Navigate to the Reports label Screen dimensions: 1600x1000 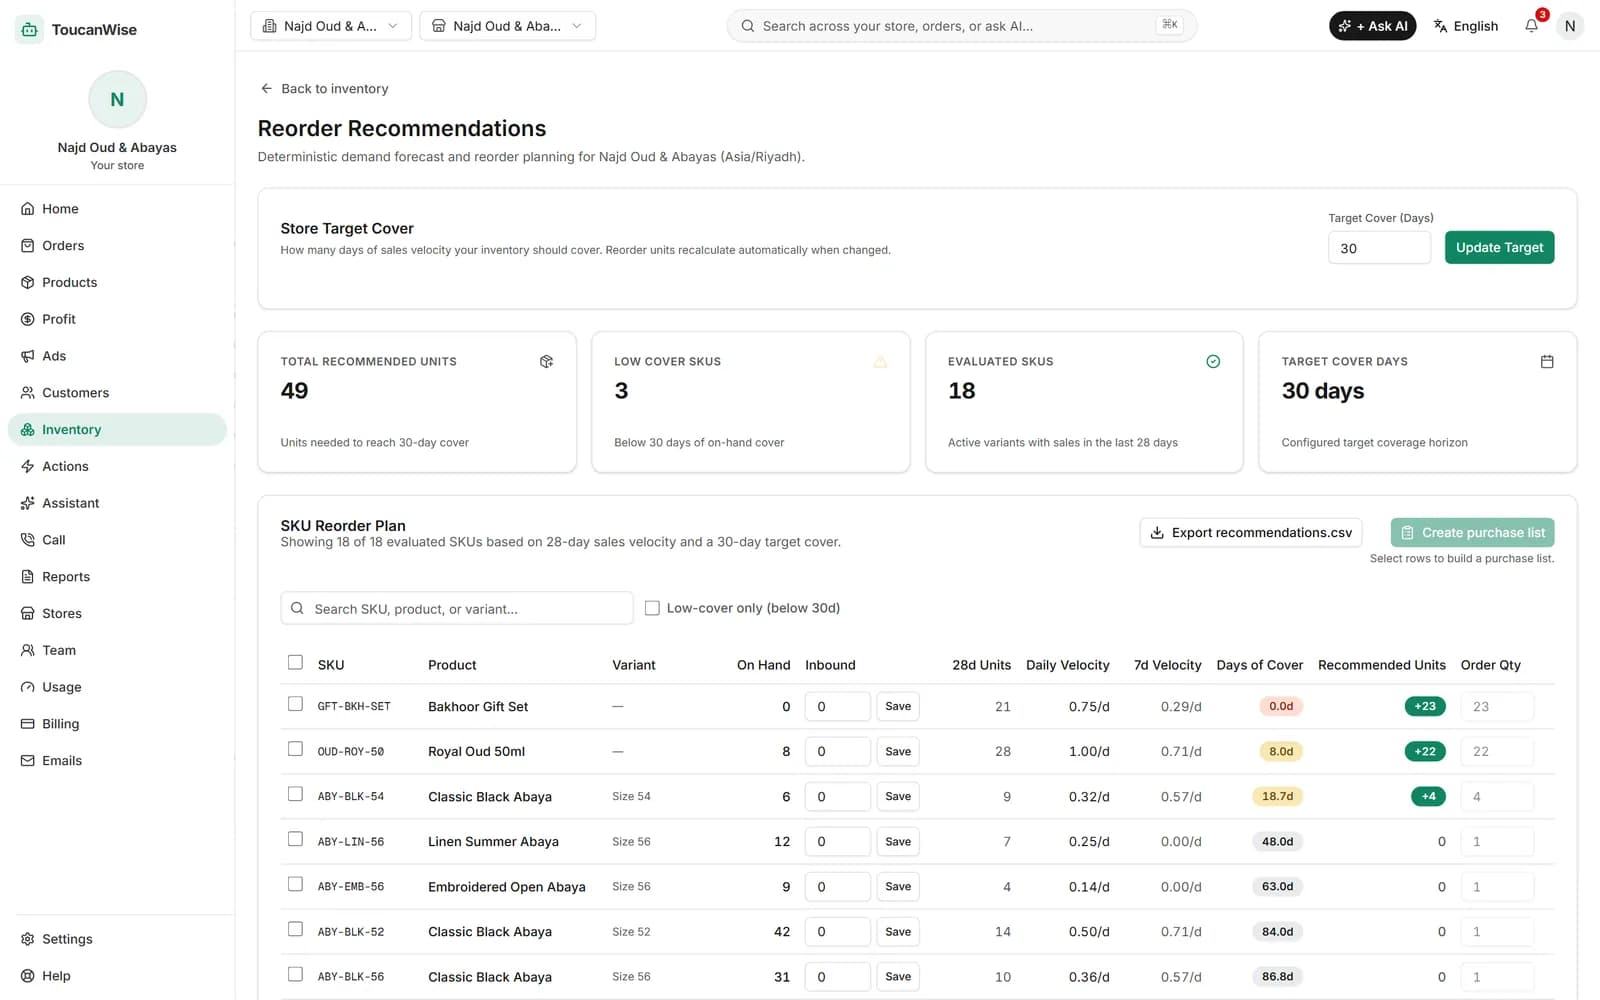(66, 577)
